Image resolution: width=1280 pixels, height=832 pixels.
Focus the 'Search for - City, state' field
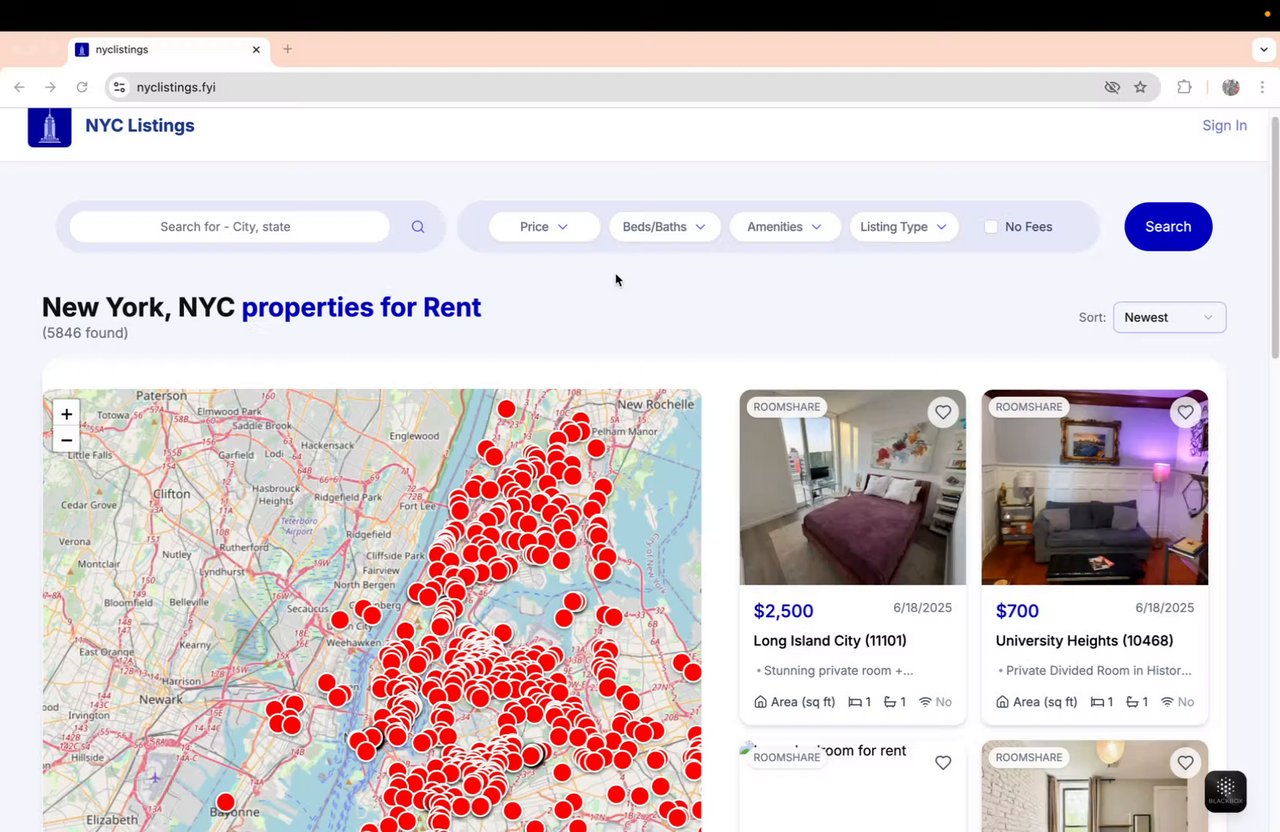(x=229, y=227)
